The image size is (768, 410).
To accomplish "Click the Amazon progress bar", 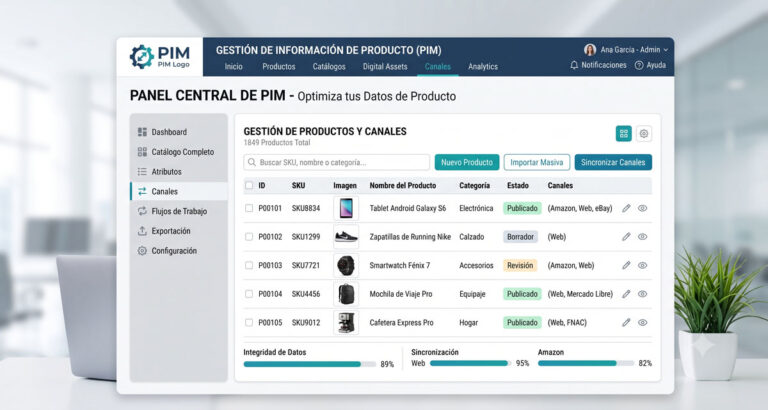I will 586,363.
